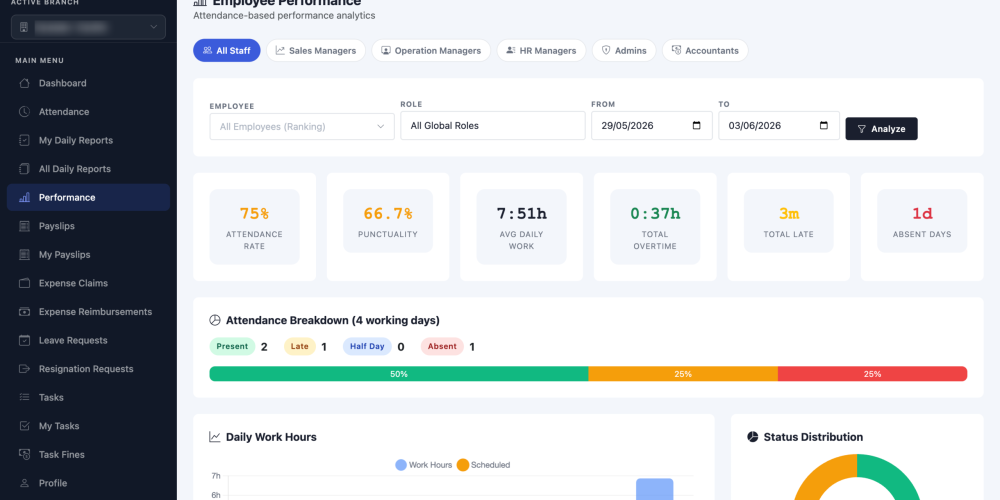Image resolution: width=1000 pixels, height=500 pixels.
Task: Click the Resignation Requests exit icon
Action: [x=24, y=369]
